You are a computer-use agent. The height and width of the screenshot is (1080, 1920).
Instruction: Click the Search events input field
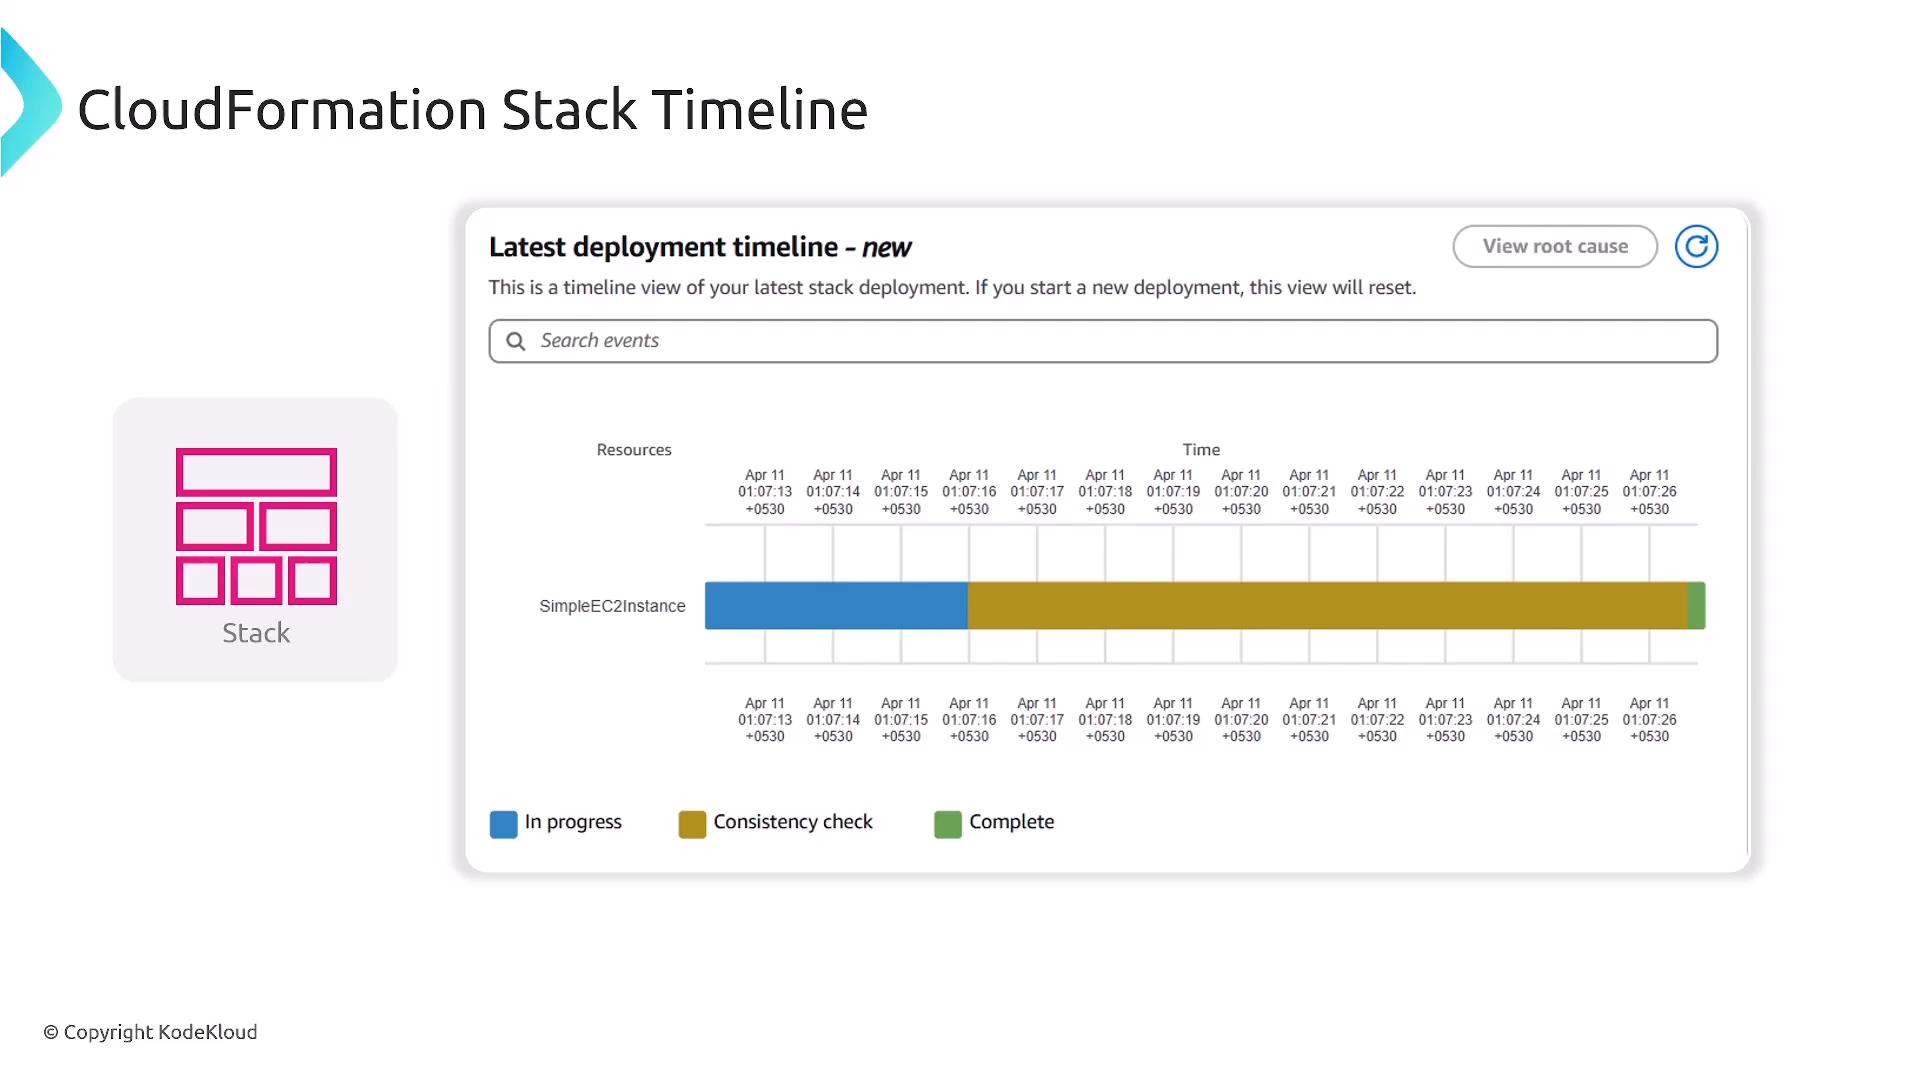(1103, 341)
